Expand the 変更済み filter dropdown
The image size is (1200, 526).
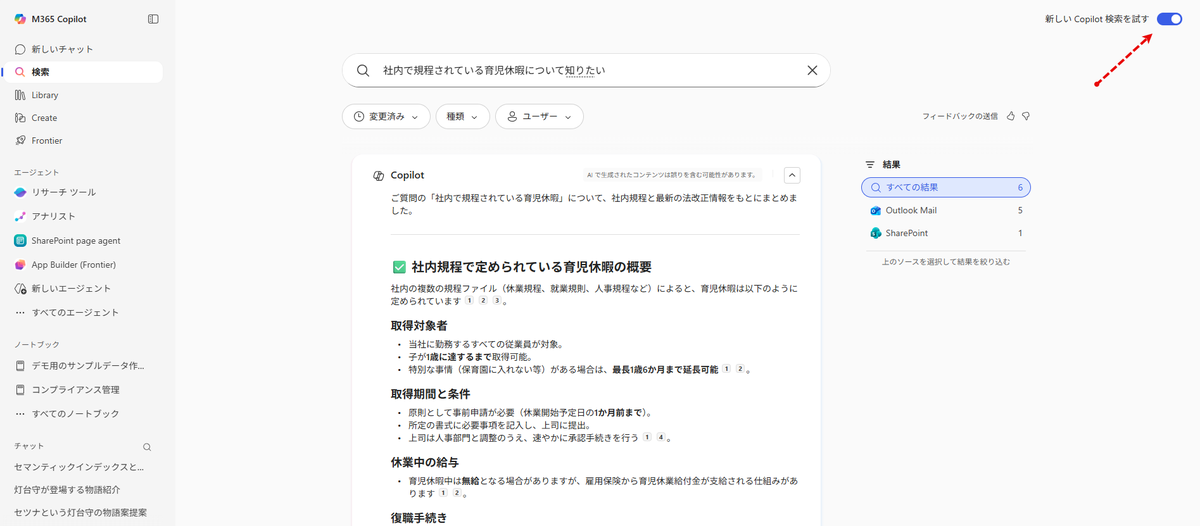[x=386, y=117]
